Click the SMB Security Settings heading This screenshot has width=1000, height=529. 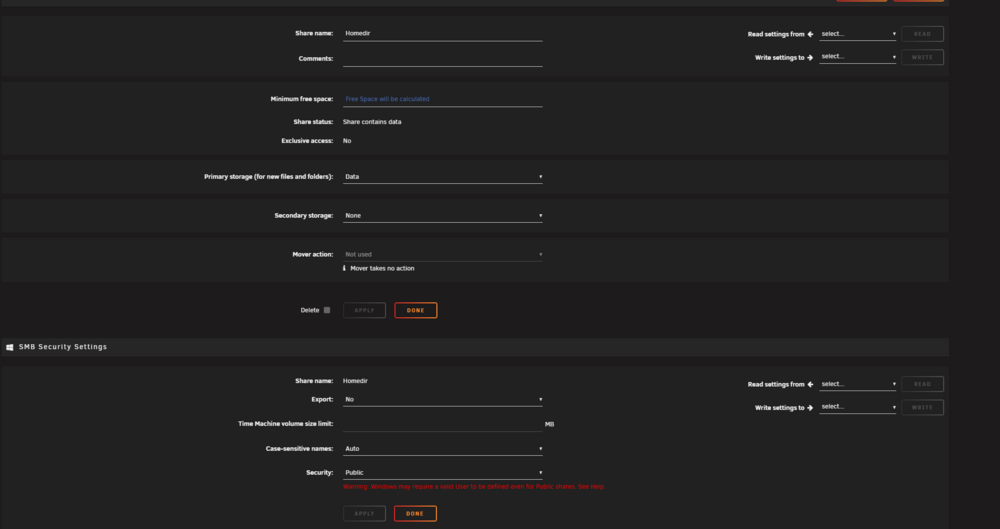point(62,347)
